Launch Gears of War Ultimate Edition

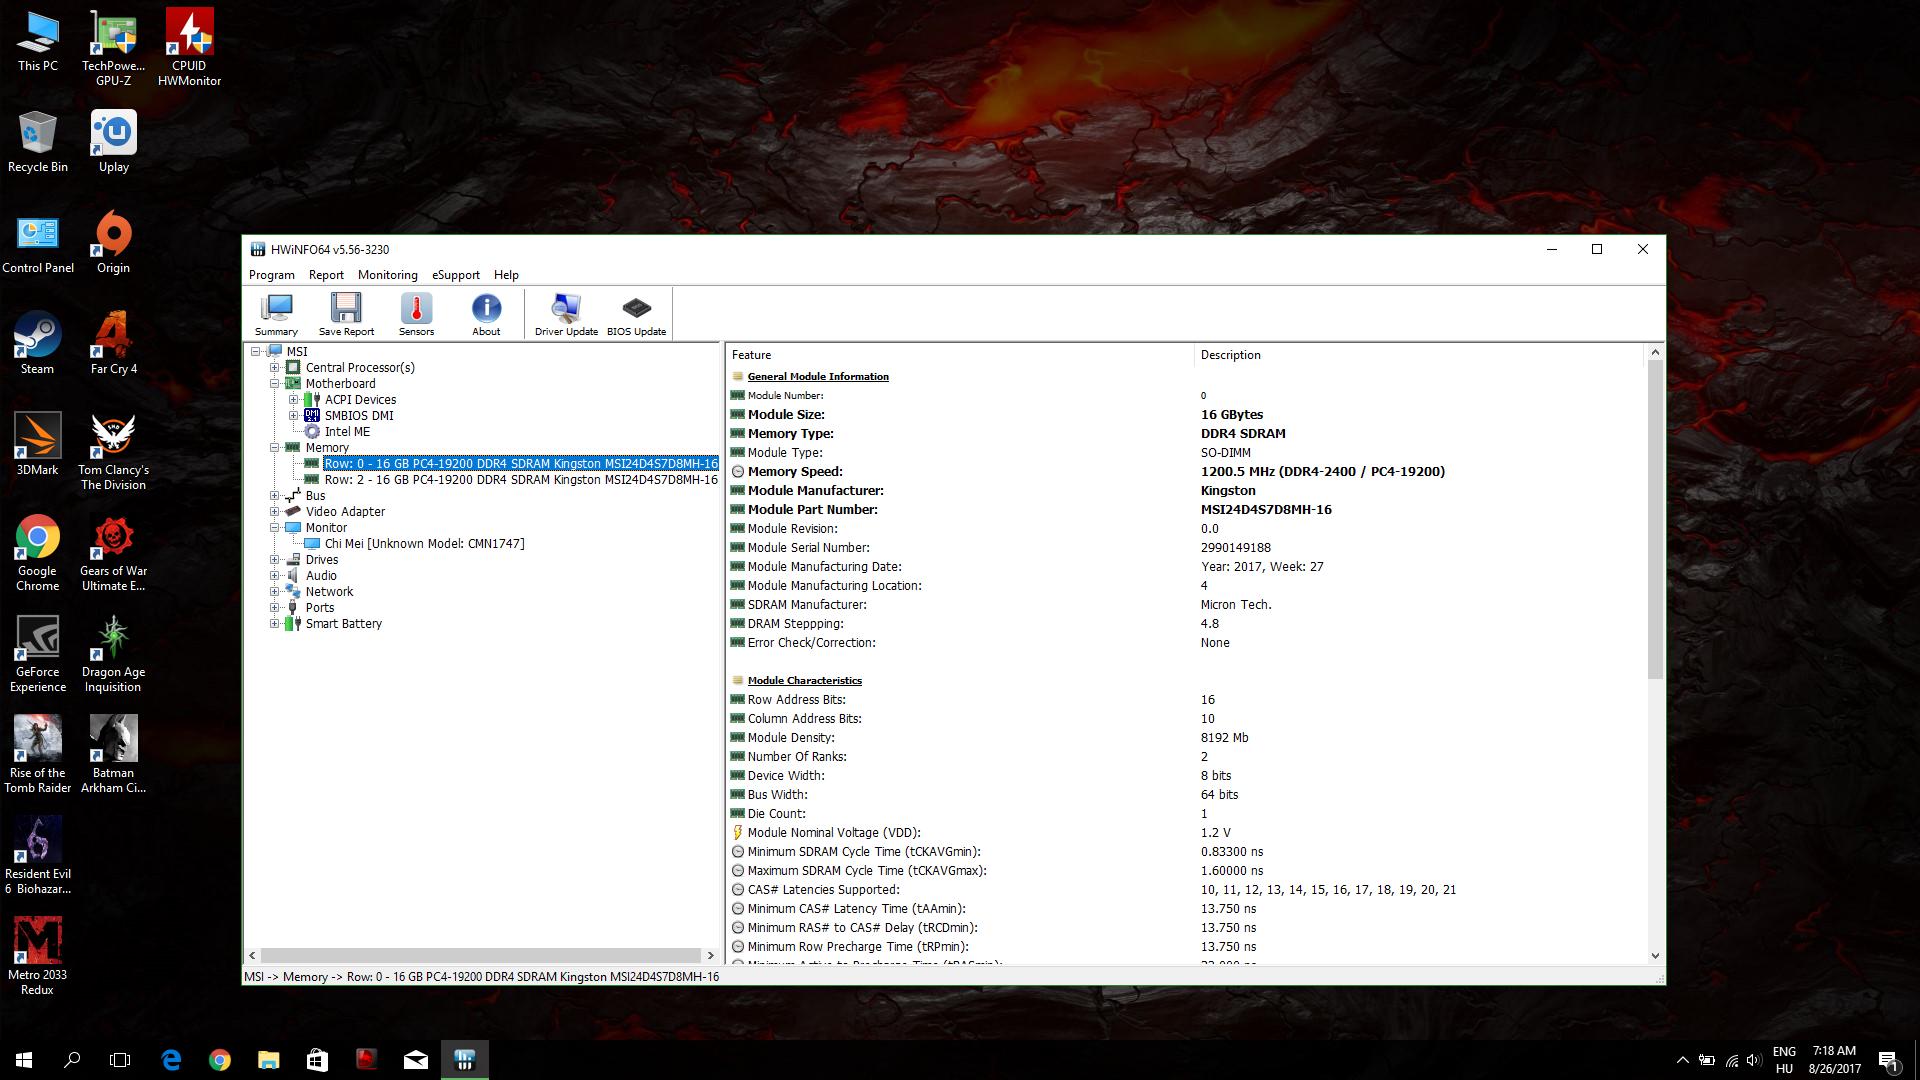pyautogui.click(x=113, y=553)
